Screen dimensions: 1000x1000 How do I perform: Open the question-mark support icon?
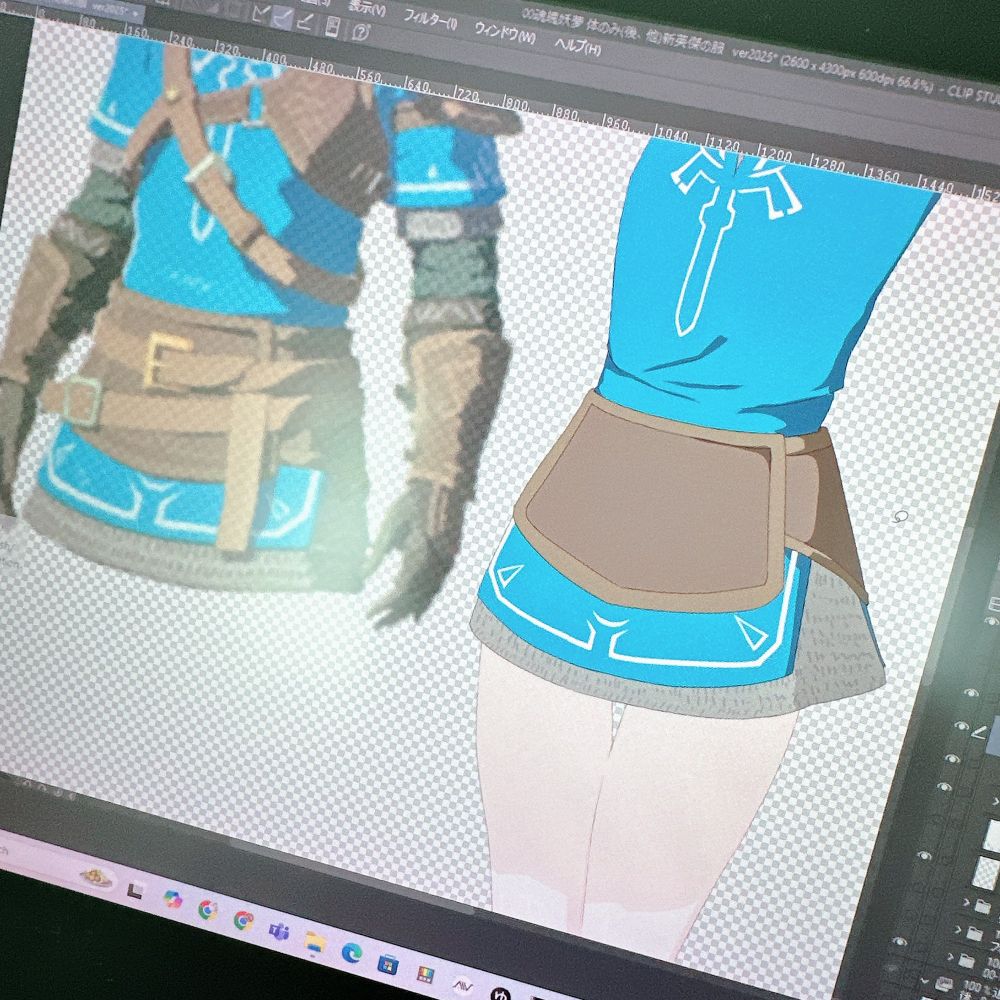tap(361, 31)
